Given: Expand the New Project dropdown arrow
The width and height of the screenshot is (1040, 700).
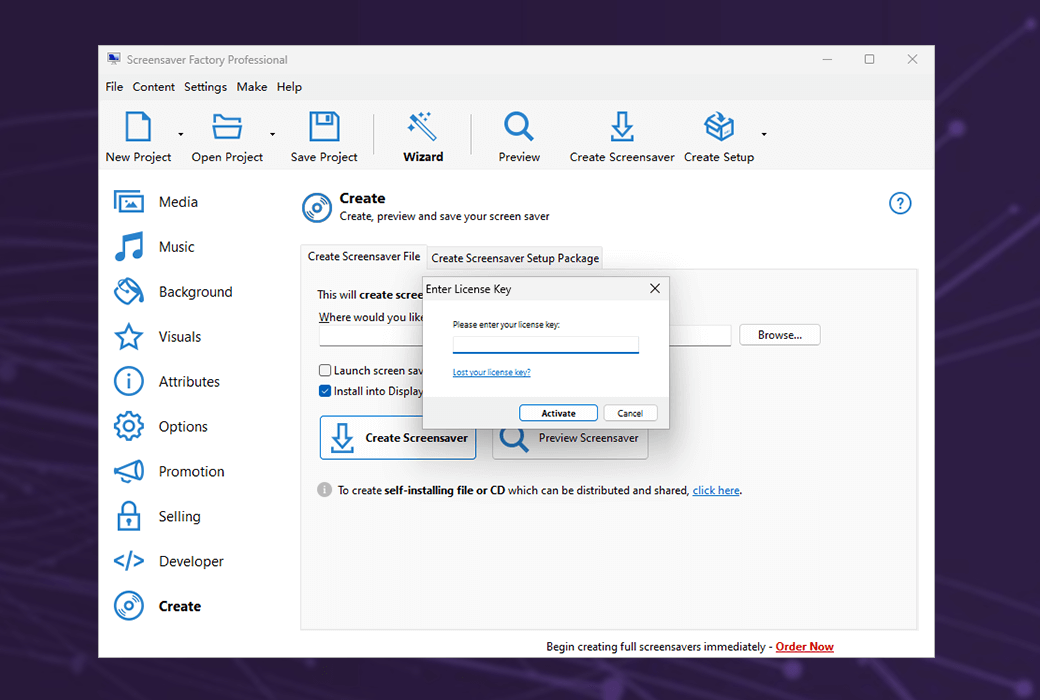Looking at the screenshot, I should pos(180,134).
